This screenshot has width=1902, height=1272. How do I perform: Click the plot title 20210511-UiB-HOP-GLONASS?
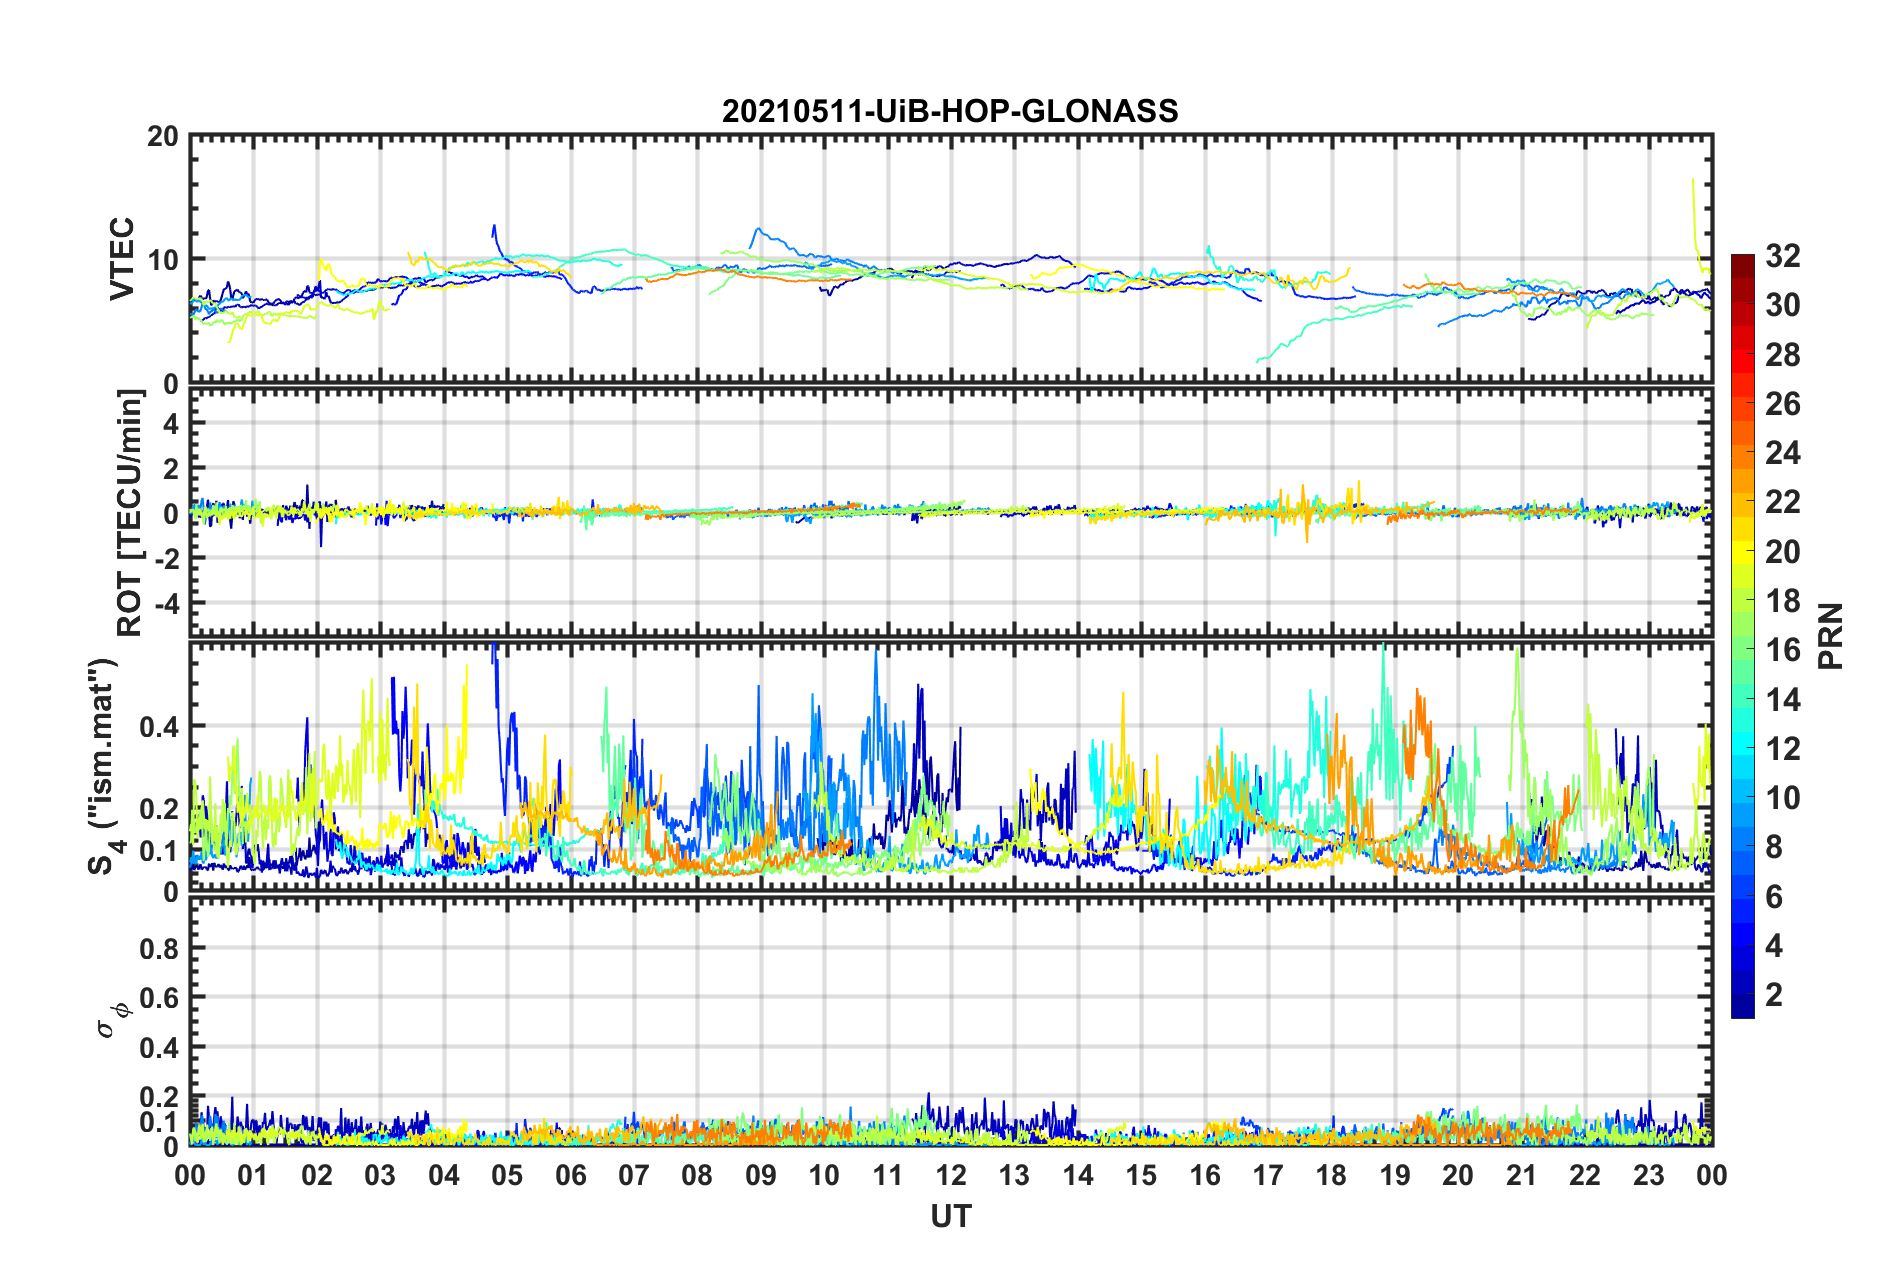point(950,111)
